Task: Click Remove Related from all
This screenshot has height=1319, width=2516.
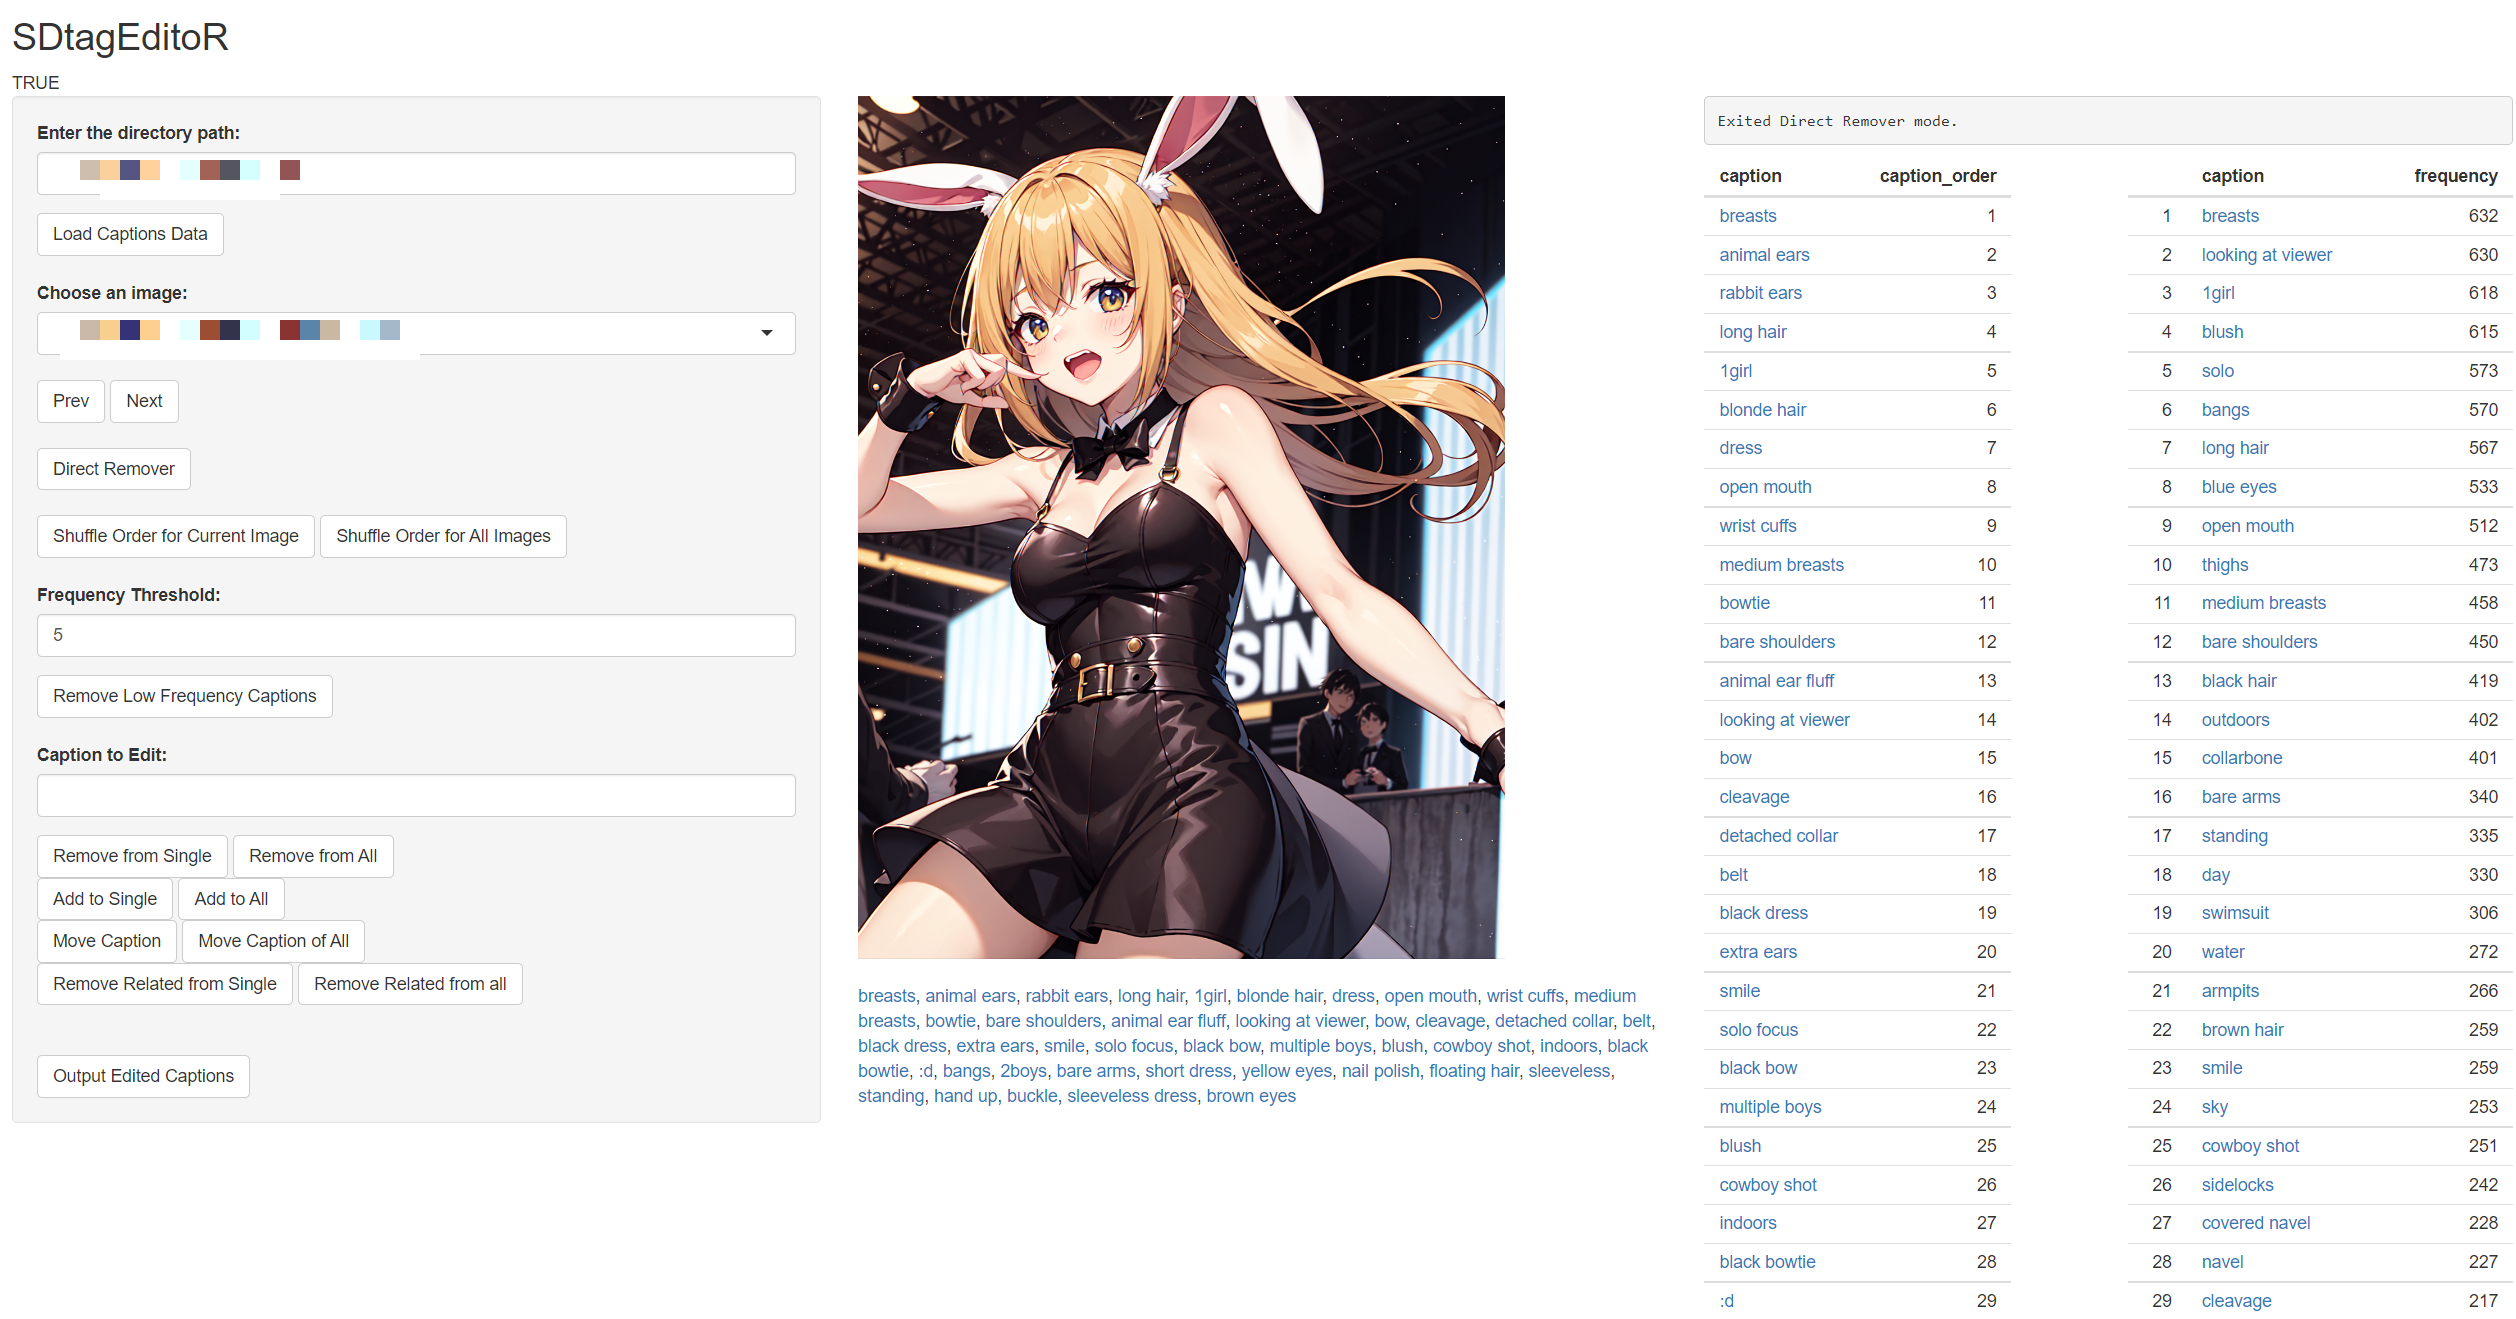Action: click(x=410, y=984)
